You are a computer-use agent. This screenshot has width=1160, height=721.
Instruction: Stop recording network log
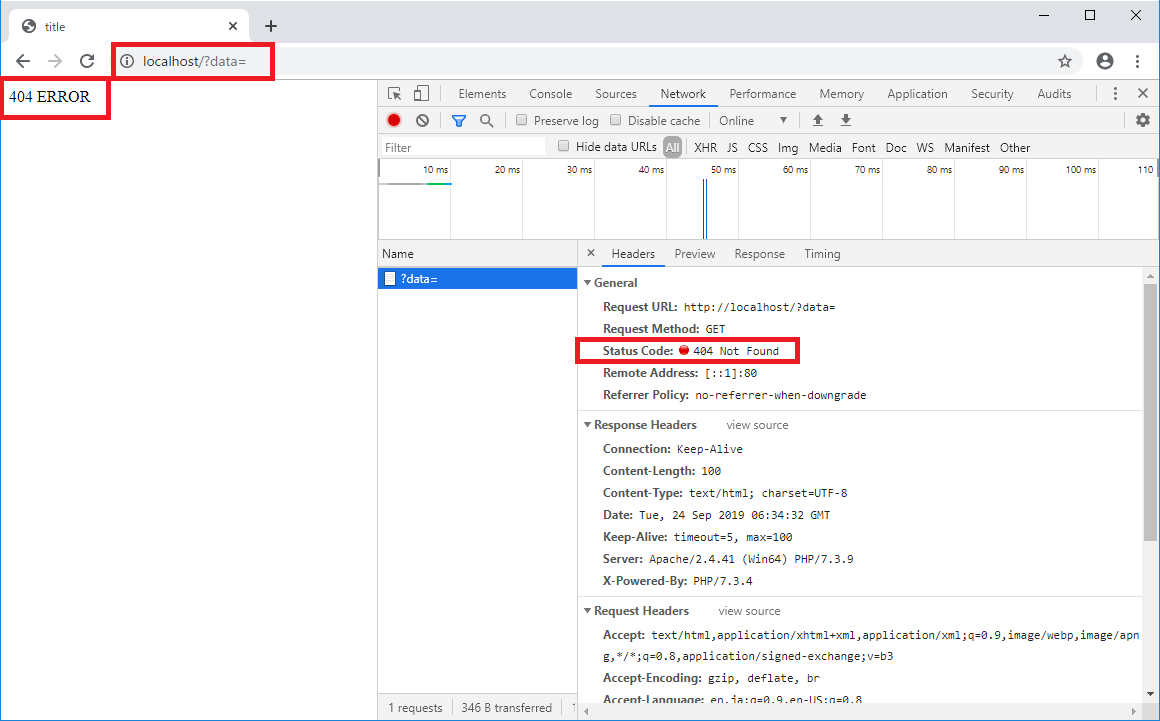(x=394, y=120)
